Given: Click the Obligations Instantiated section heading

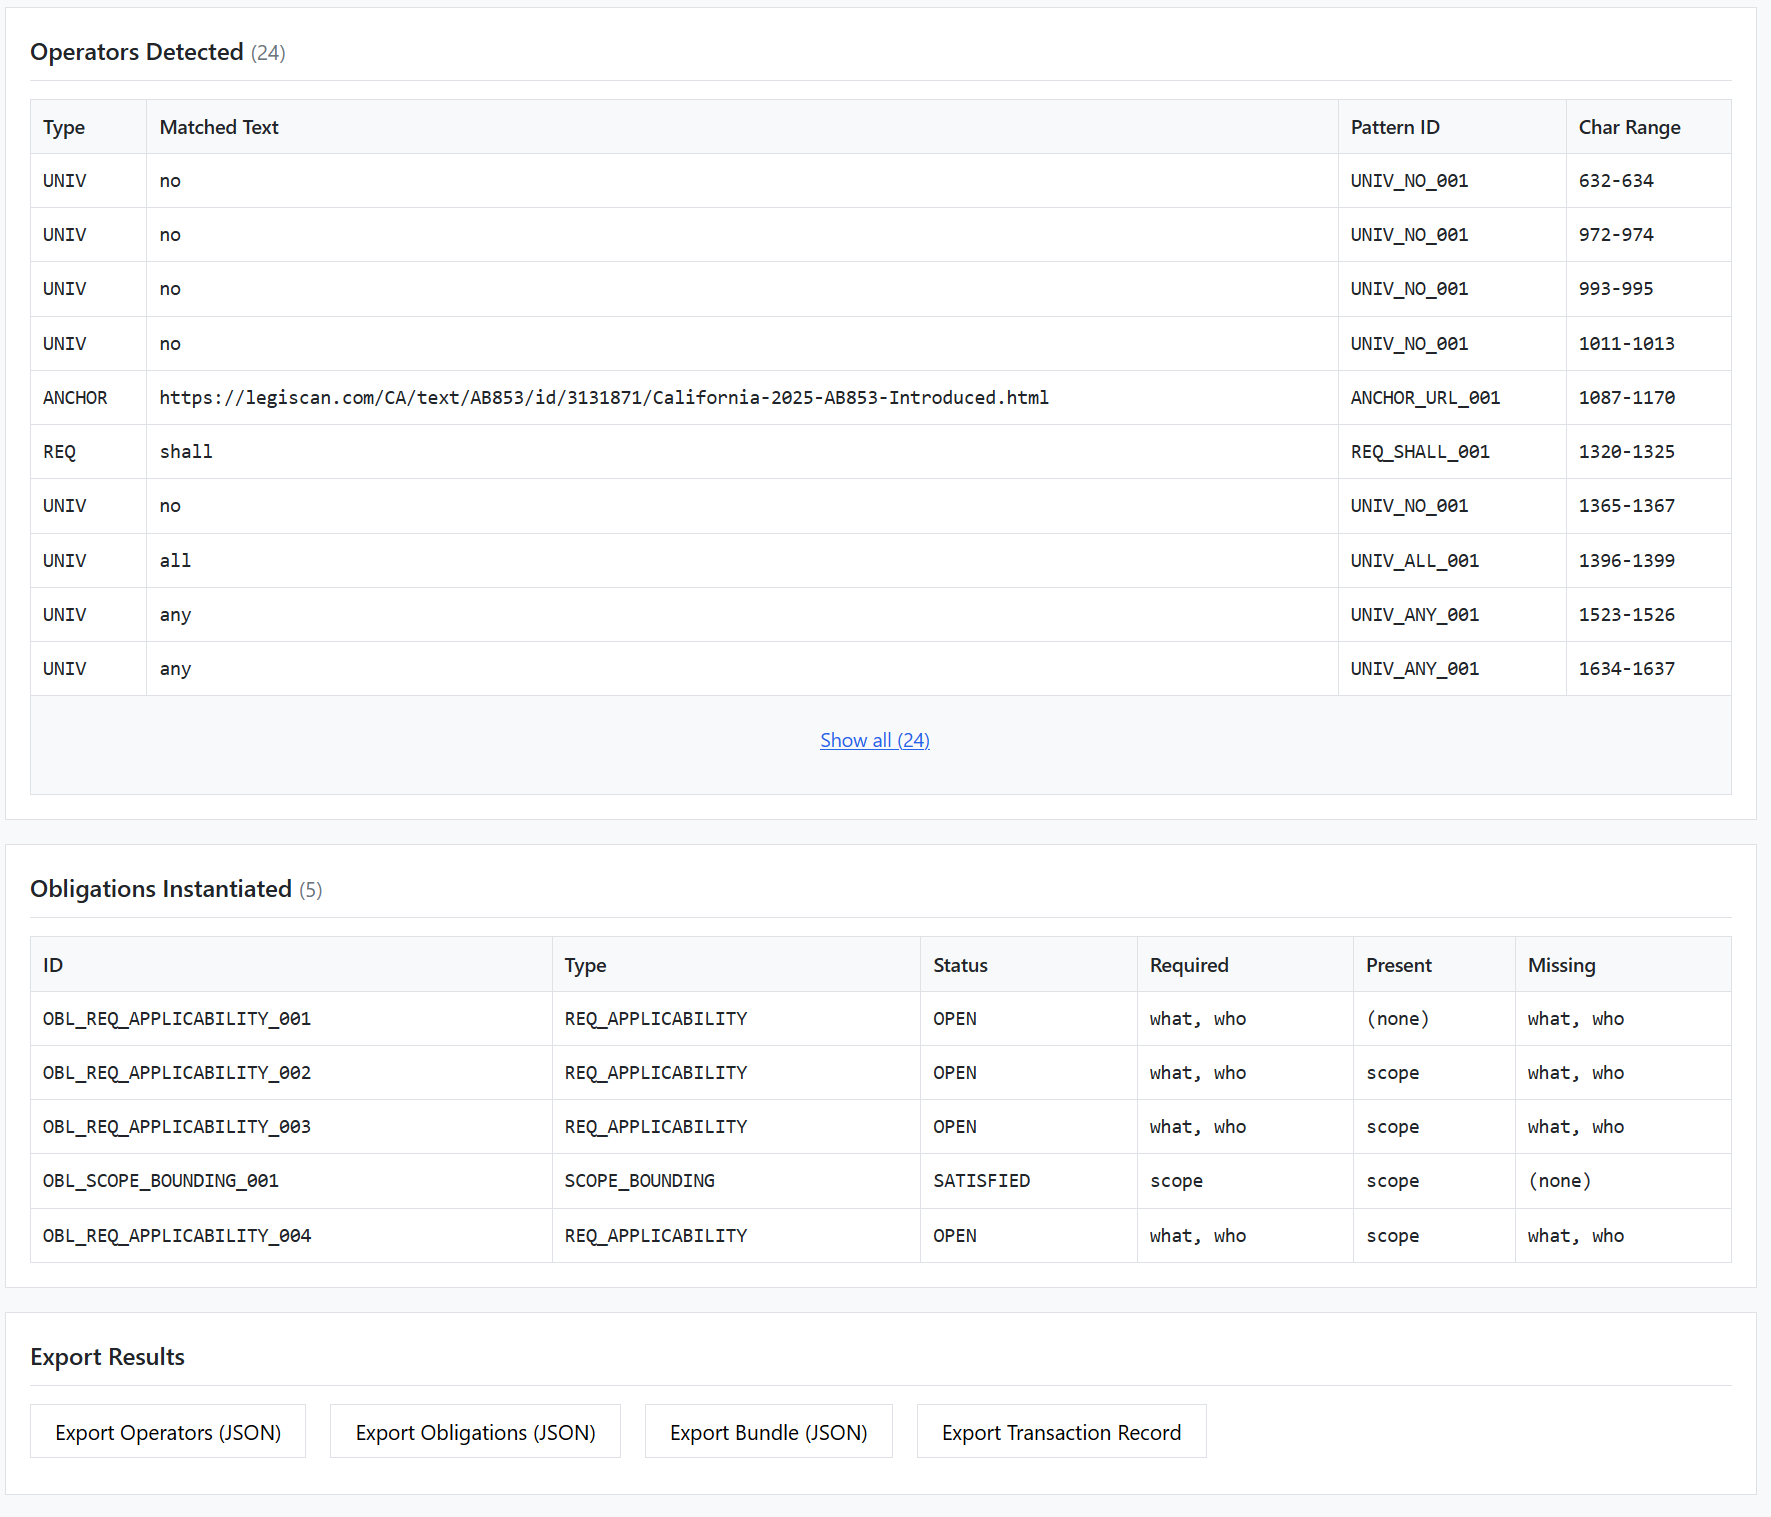Looking at the screenshot, I should 161,889.
